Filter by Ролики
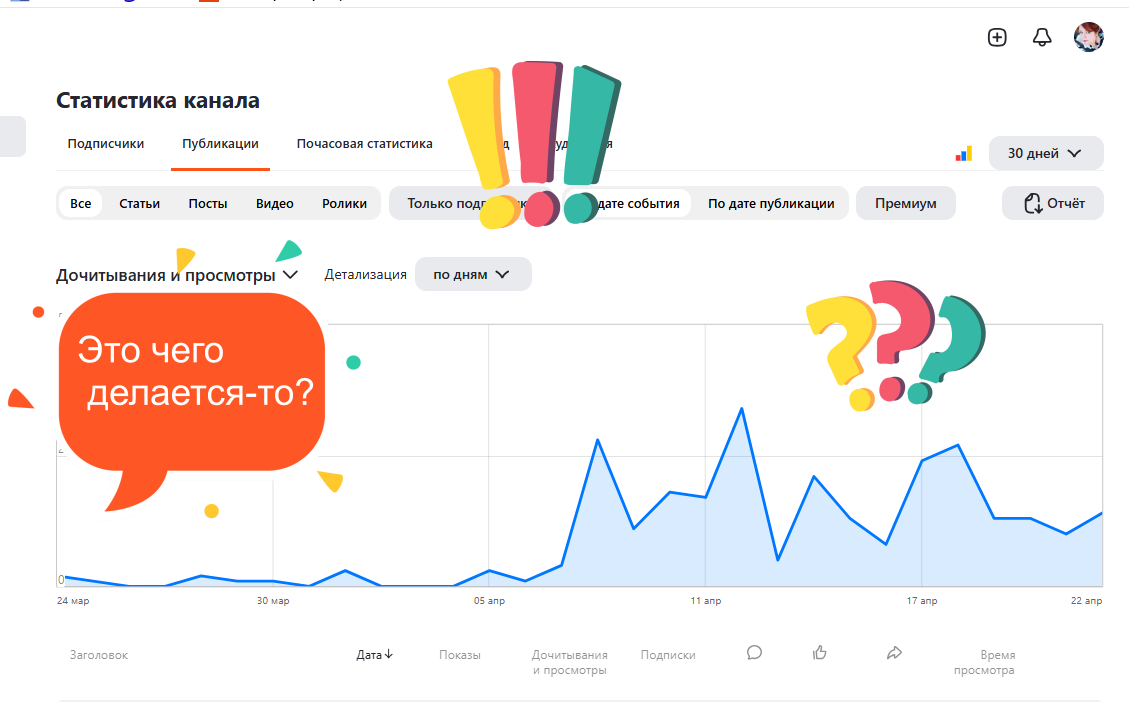 tap(344, 203)
